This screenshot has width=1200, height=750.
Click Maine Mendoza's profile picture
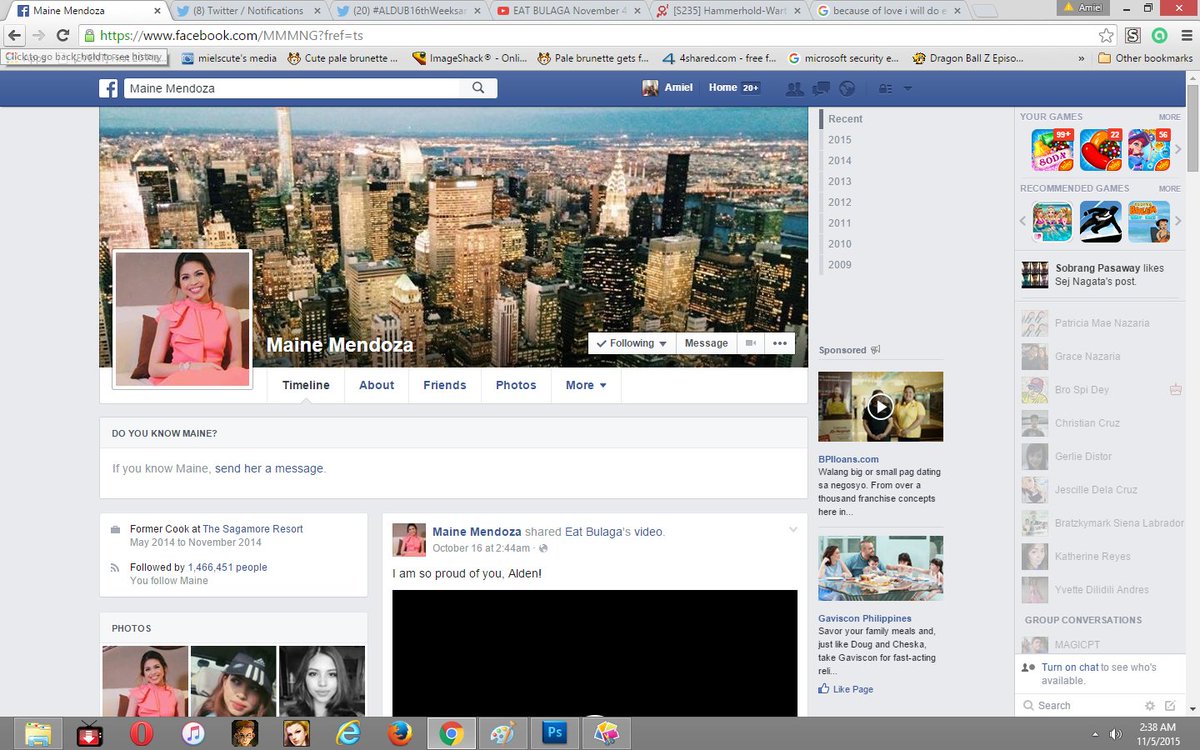click(182, 318)
